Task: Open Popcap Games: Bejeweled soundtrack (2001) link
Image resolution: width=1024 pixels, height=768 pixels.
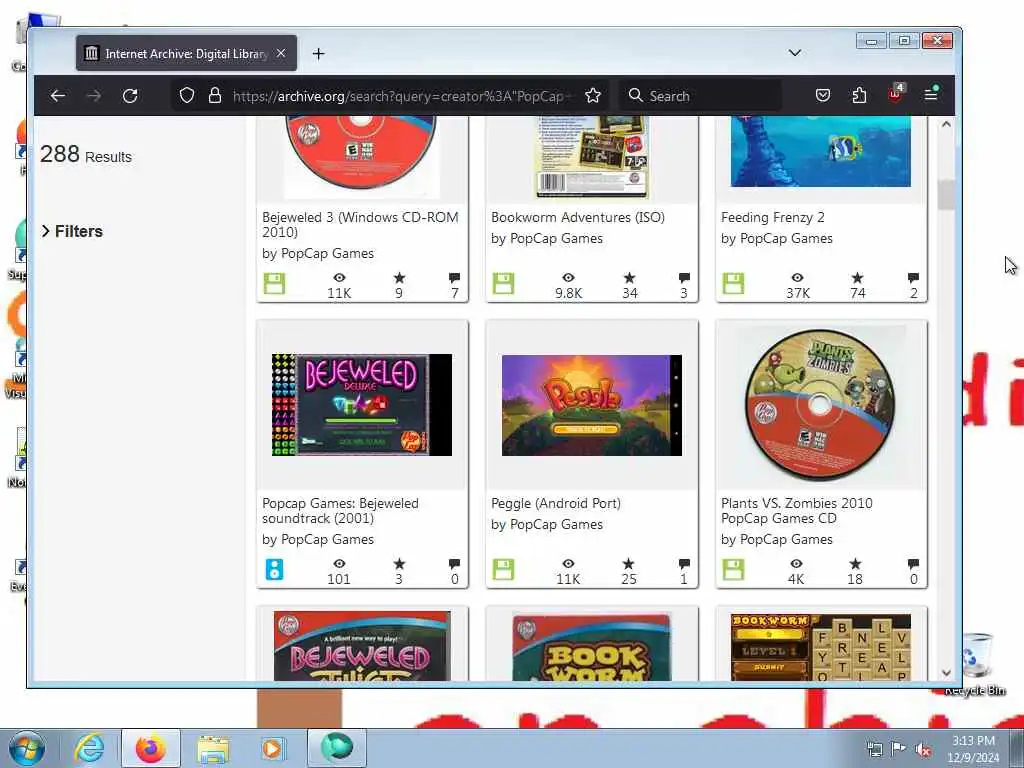Action: pos(340,511)
